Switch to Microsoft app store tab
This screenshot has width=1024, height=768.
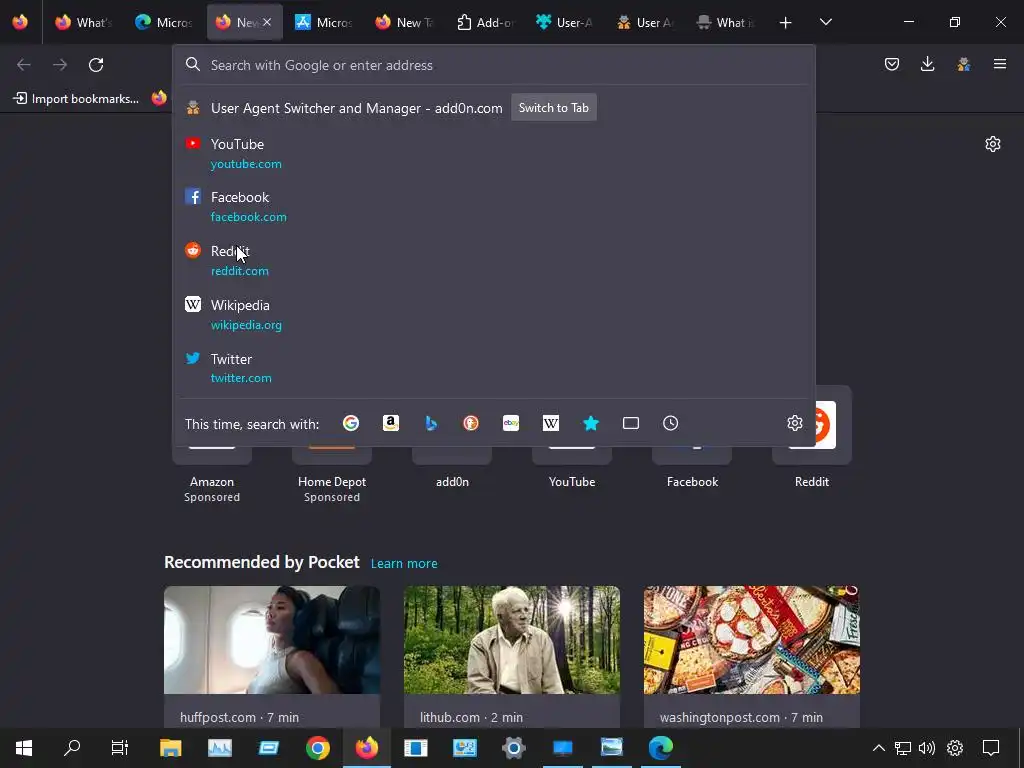323,22
